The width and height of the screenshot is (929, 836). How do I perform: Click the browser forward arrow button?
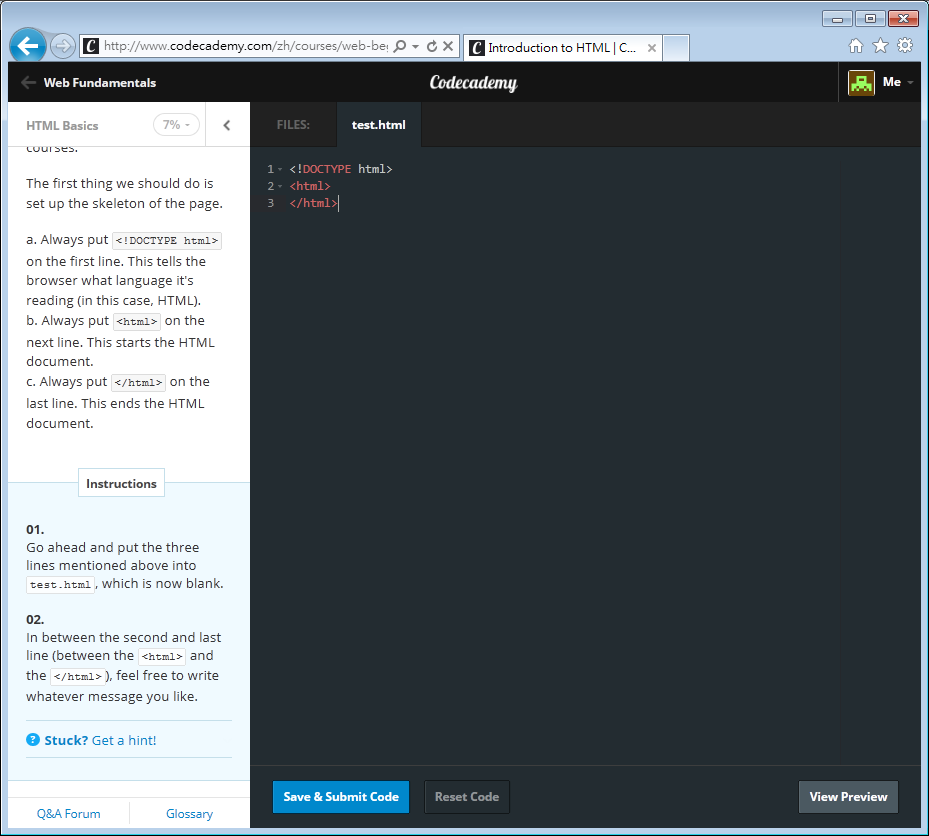click(62, 46)
